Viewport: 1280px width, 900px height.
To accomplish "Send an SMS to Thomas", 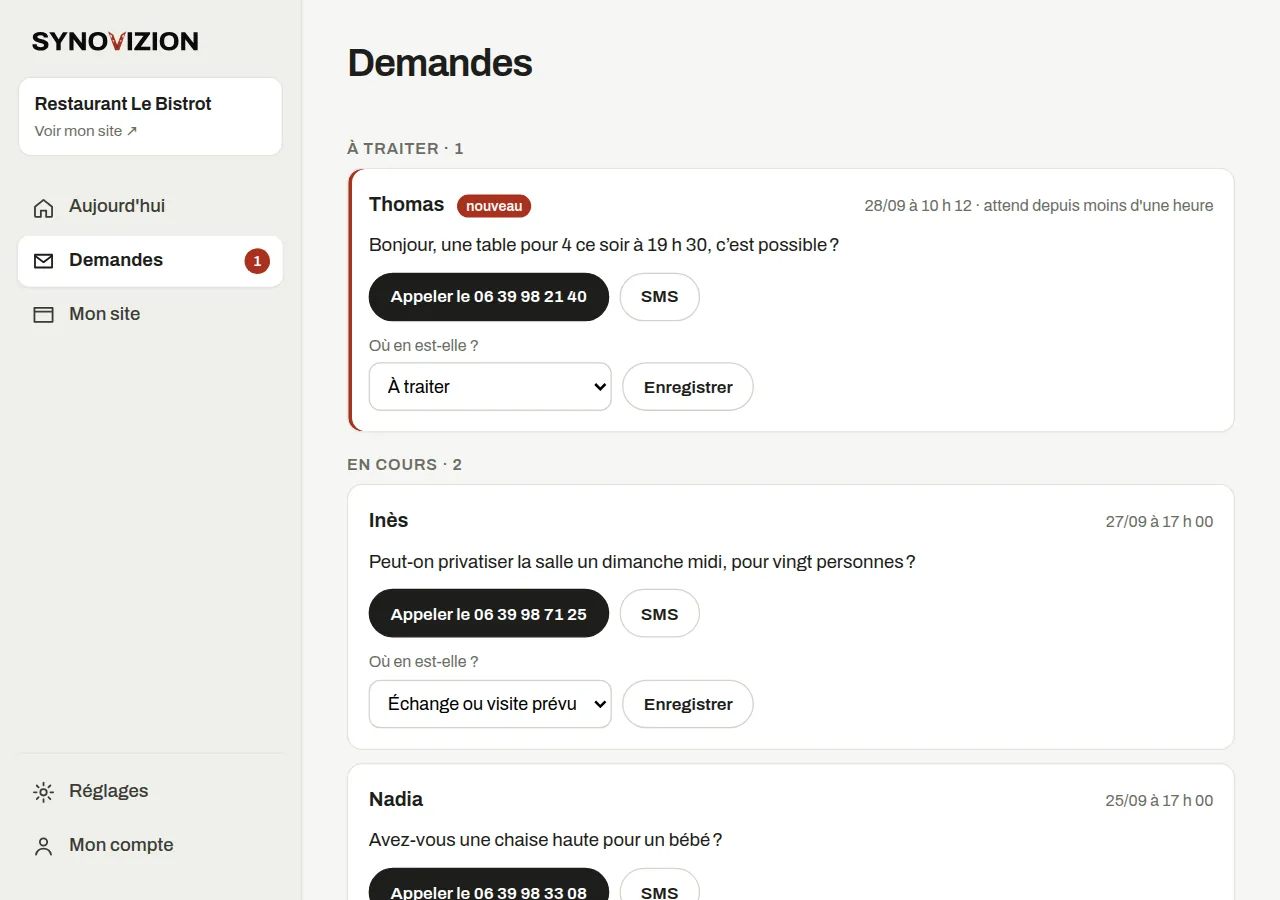I will 660,297.
